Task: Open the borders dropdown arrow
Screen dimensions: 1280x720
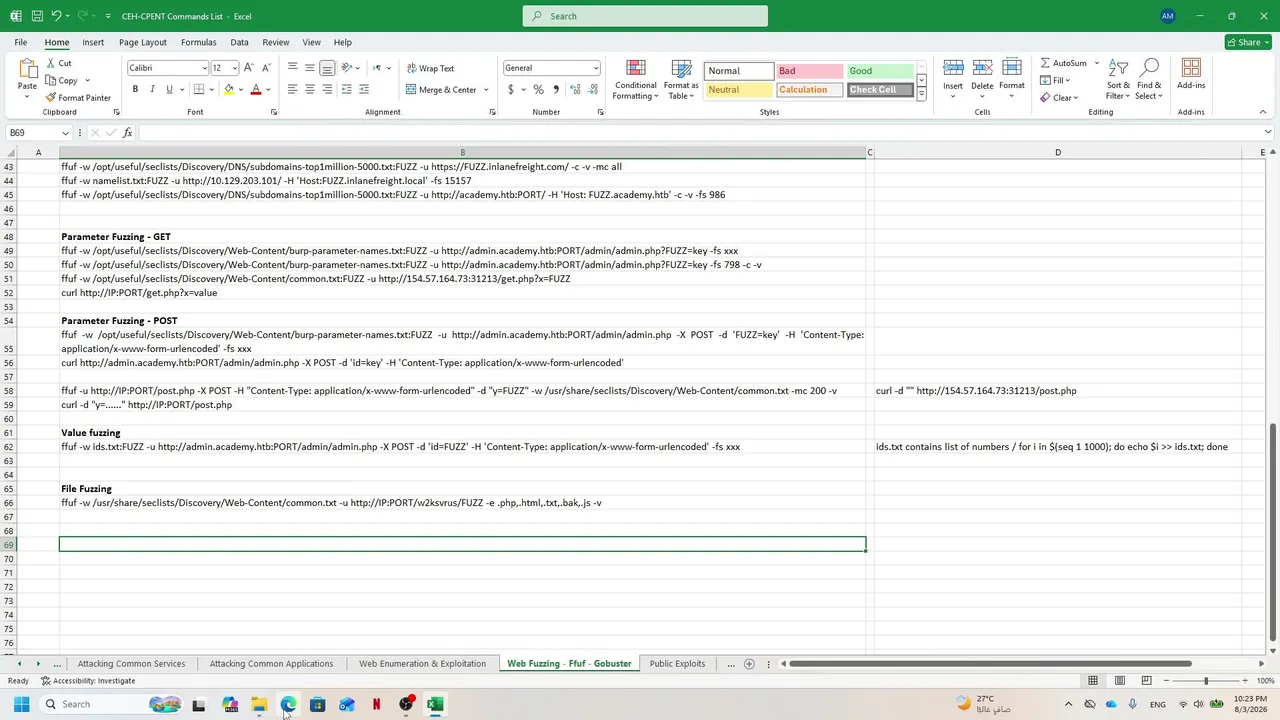Action: [x=211, y=90]
